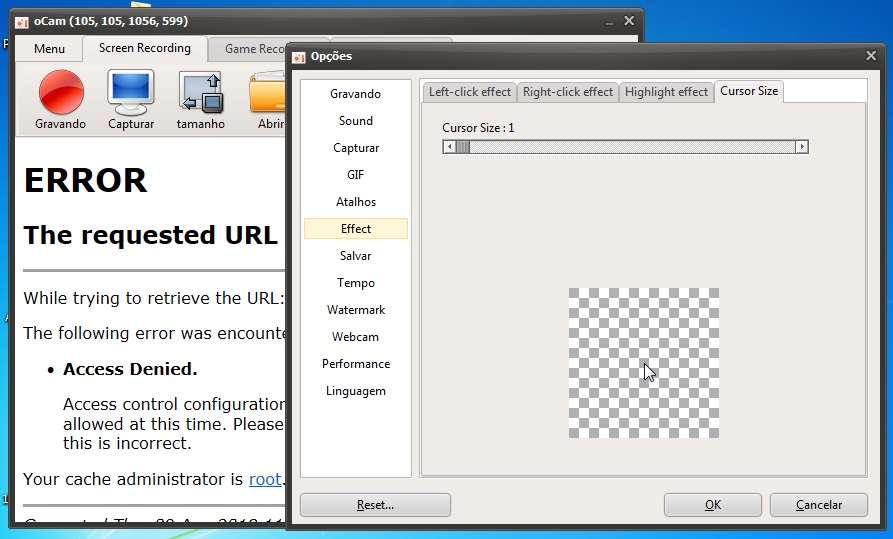Click the Cursor Size slider thumb

(463, 147)
